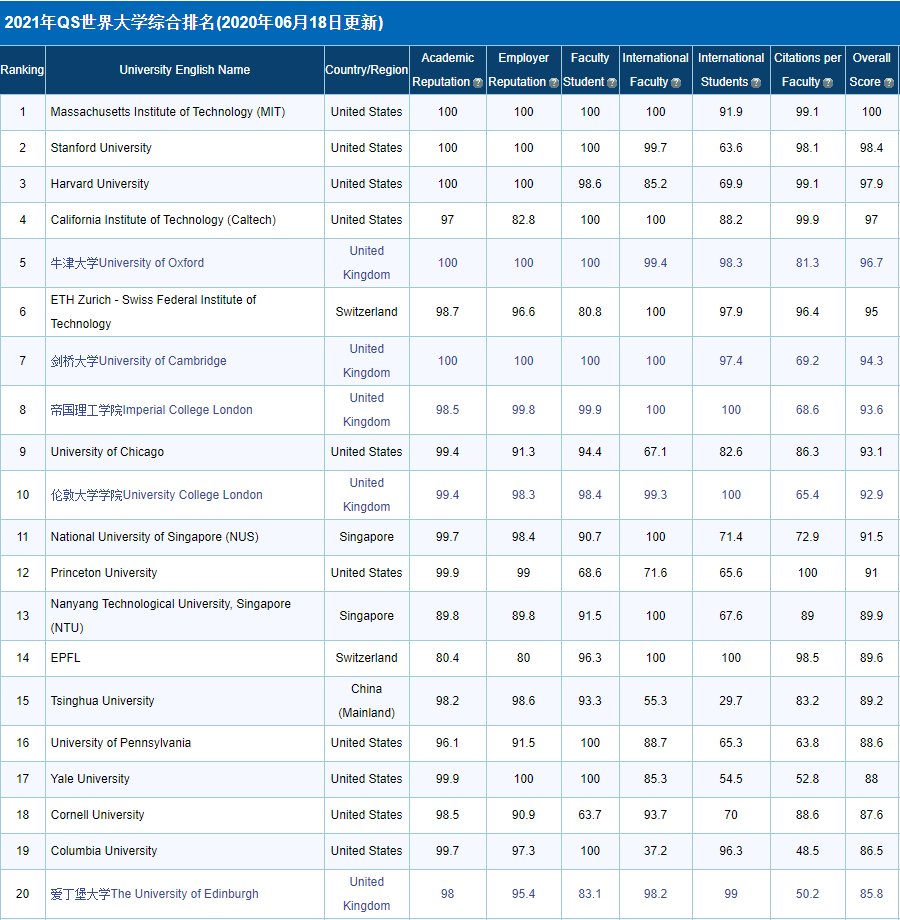The width and height of the screenshot is (900, 920).
Task: Click EPFL's Citations per Faculty value 98.5
Action: coord(807,658)
